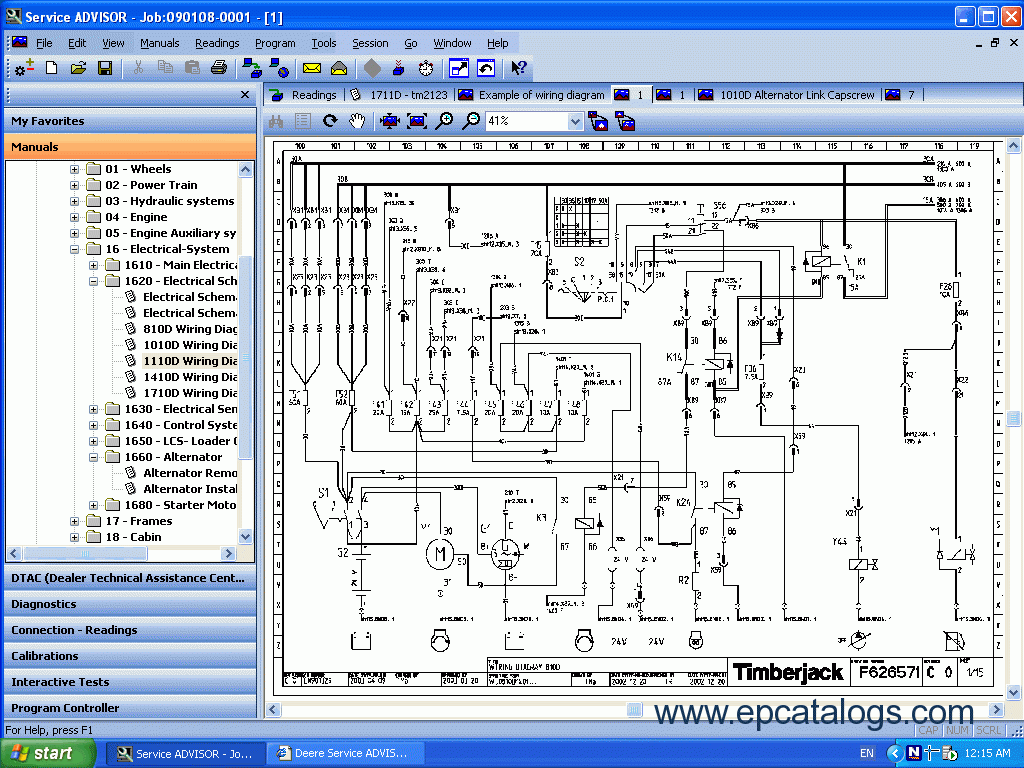Click the fit-width image icon
This screenshot has width=1024, height=768.
(389, 121)
